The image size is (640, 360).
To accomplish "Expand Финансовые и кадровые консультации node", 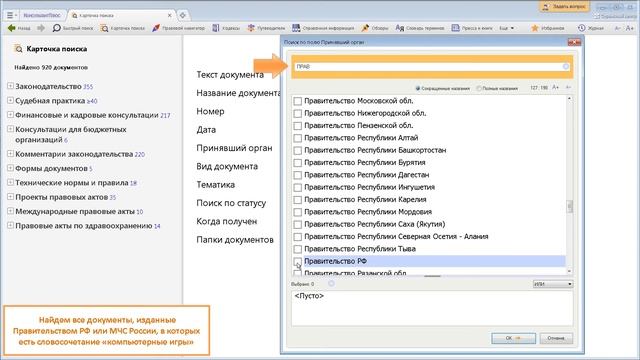I will tap(10, 115).
